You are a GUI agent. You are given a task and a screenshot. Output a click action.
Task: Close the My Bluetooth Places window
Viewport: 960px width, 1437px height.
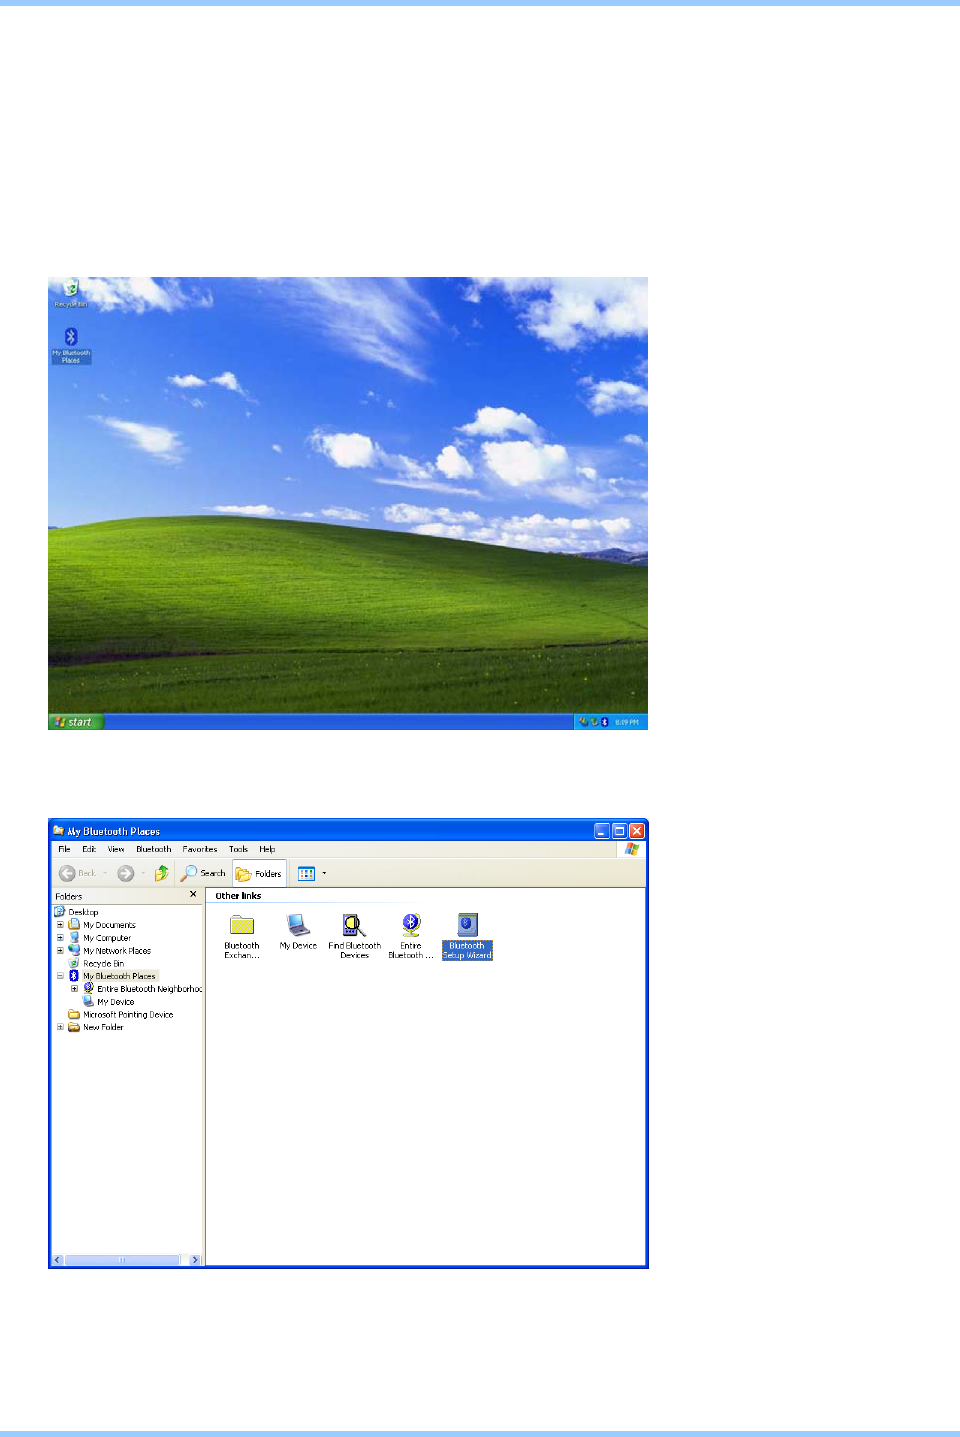[x=637, y=831]
